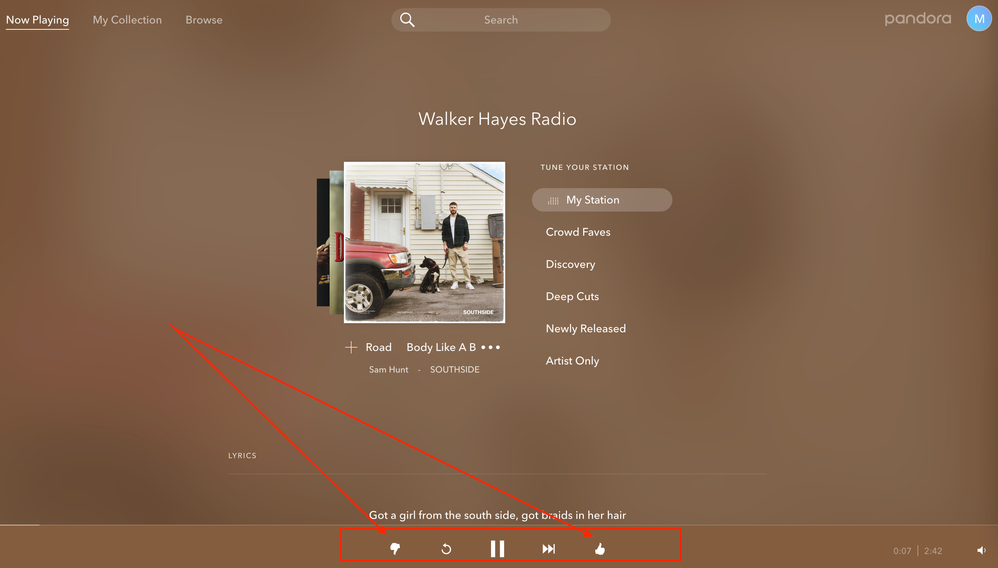This screenshot has width=998, height=568.
Task: Give the song a thumbs up
Action: (600, 548)
